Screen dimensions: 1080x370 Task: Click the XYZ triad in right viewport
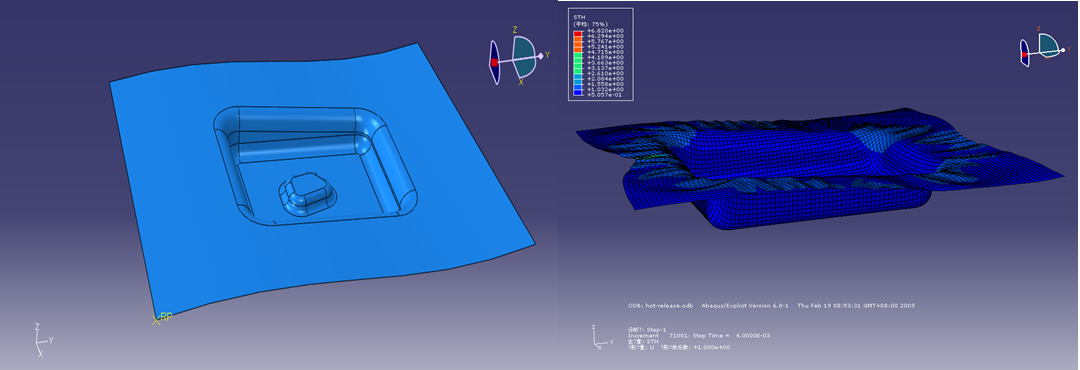[599, 336]
